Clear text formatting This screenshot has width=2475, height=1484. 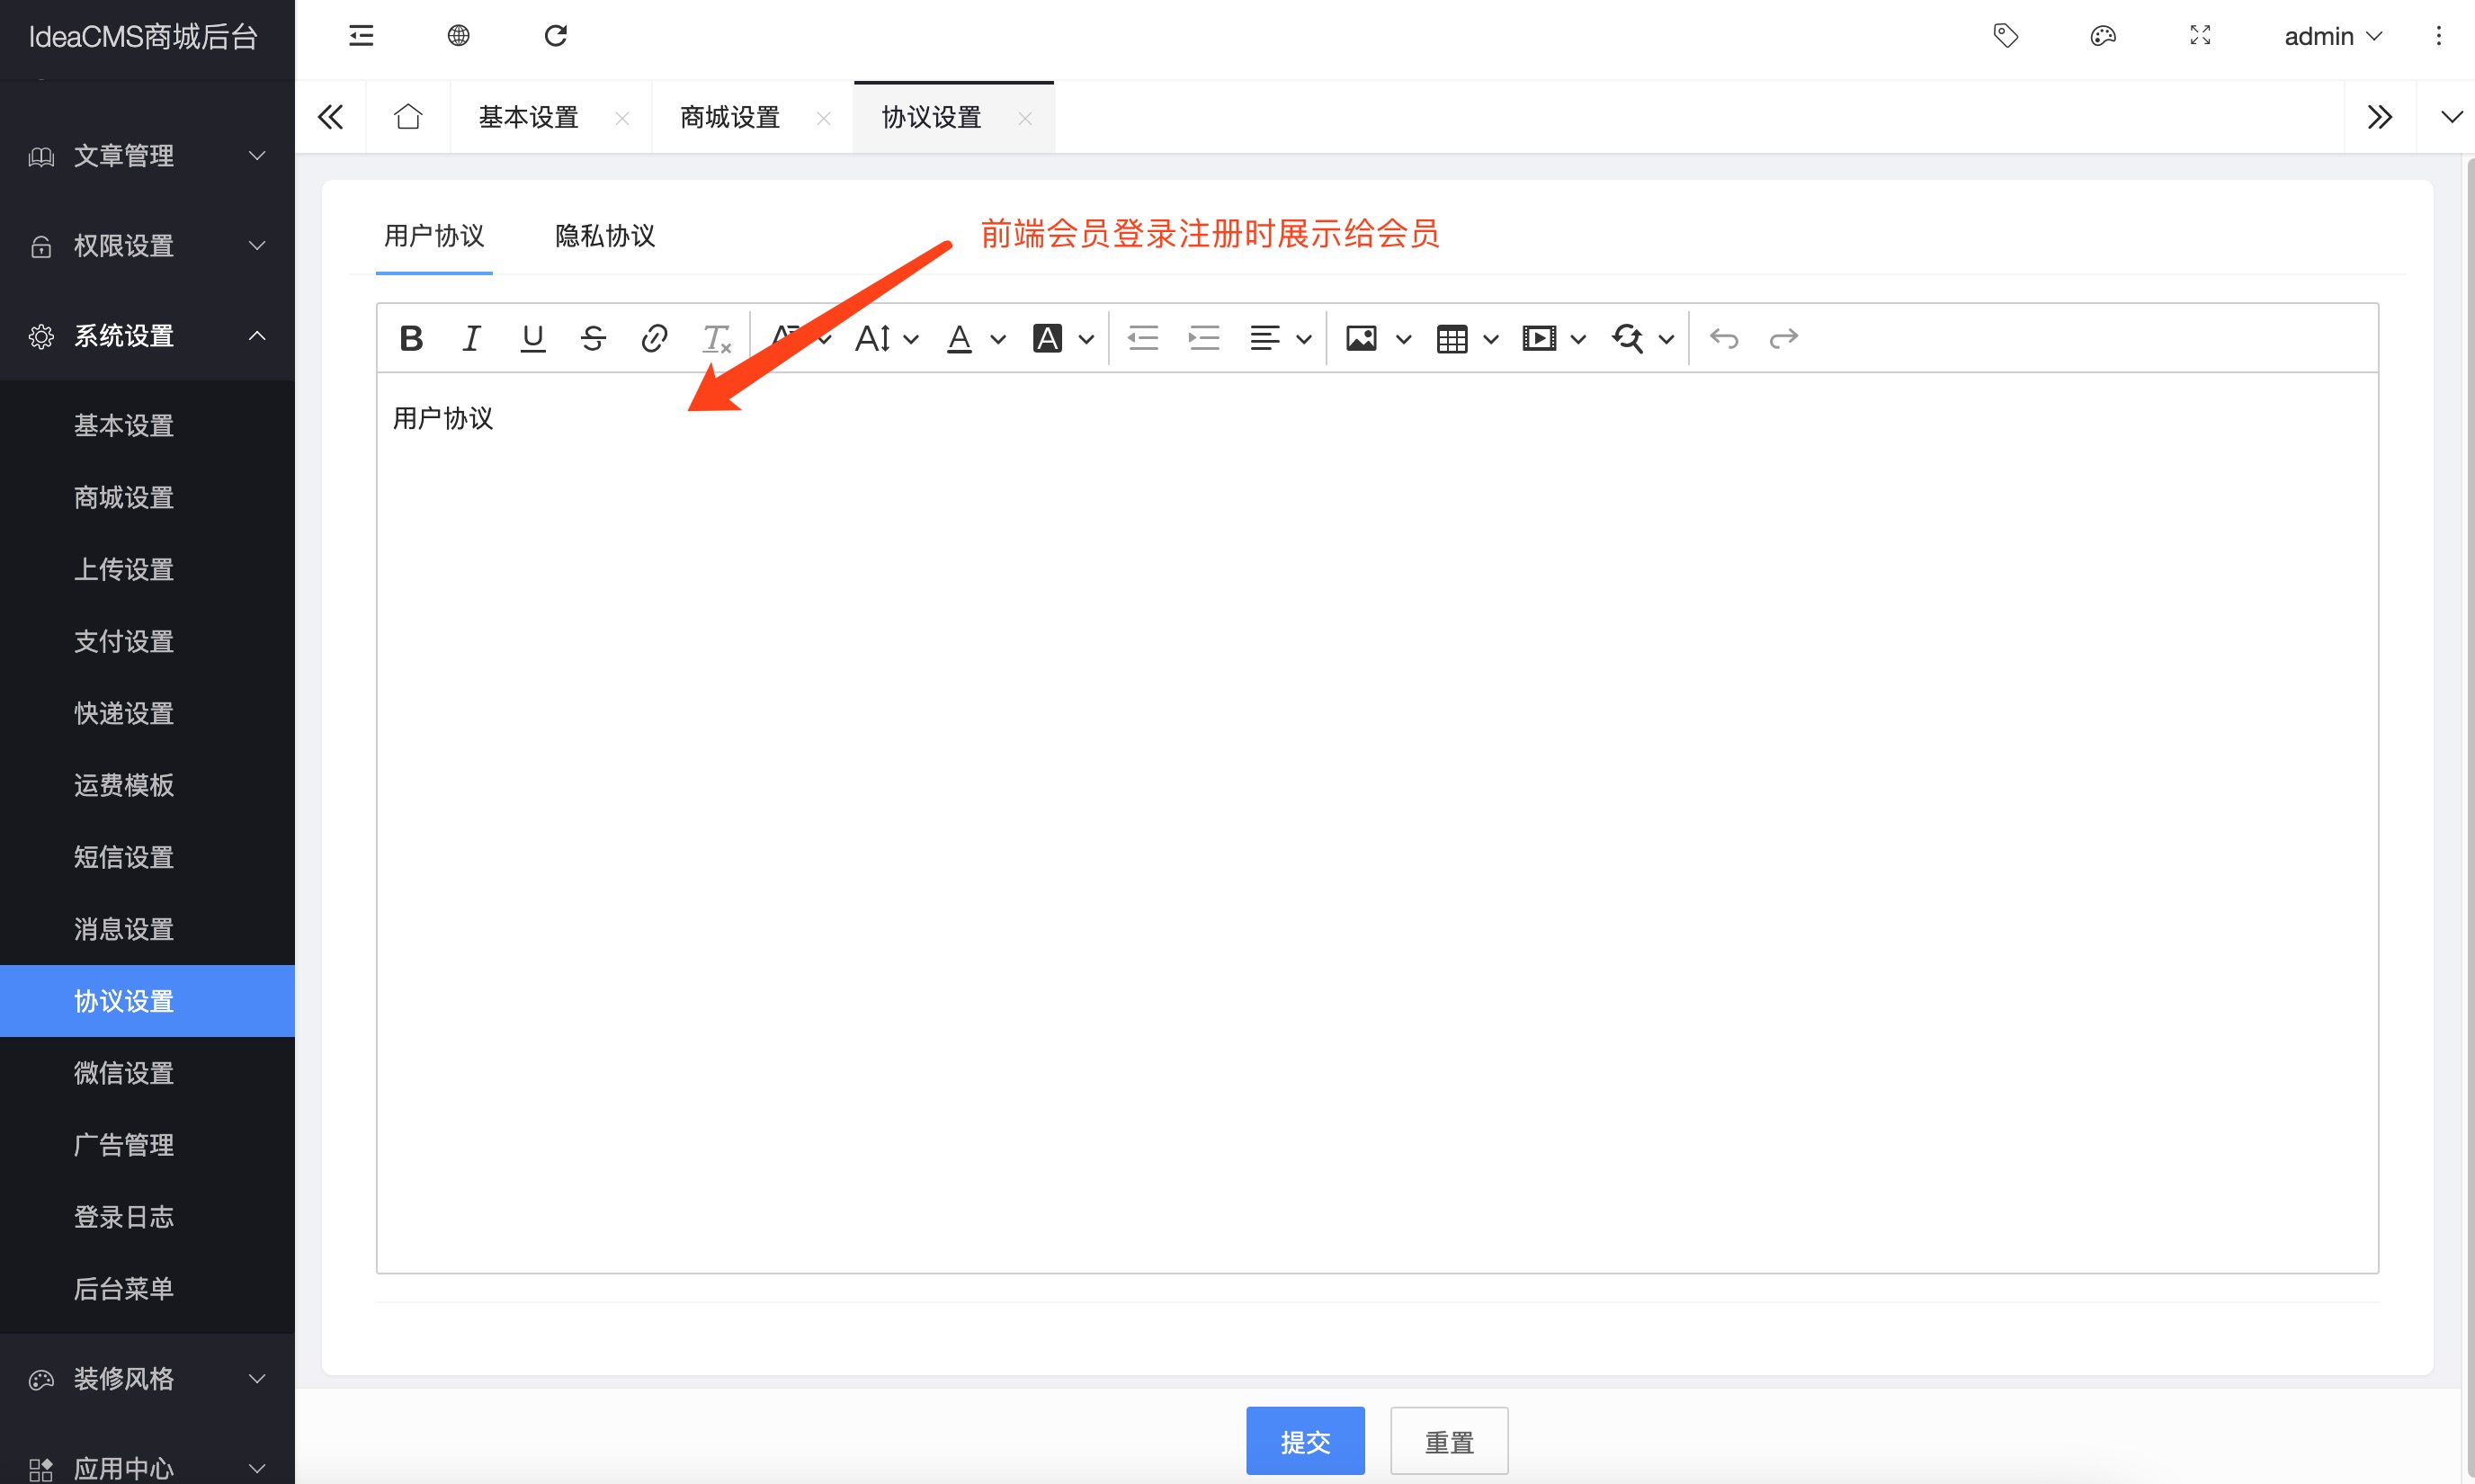pos(716,338)
